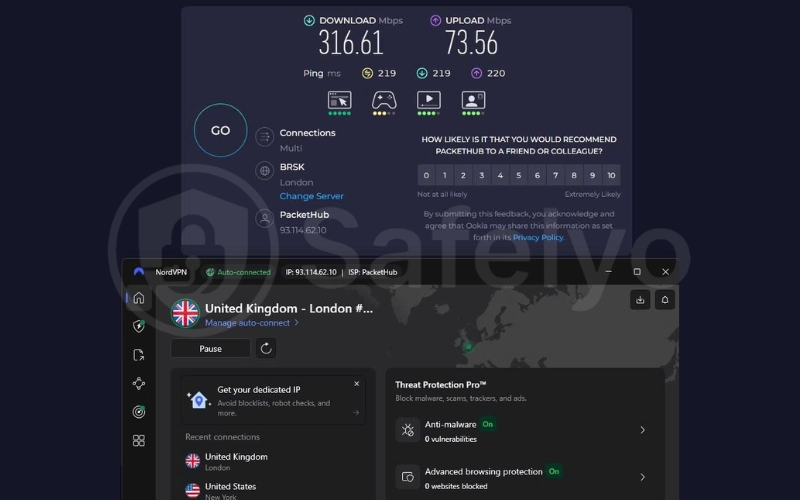This screenshot has width=800, height=500.
Task: Rate recommendation score 0
Action: click(x=426, y=175)
